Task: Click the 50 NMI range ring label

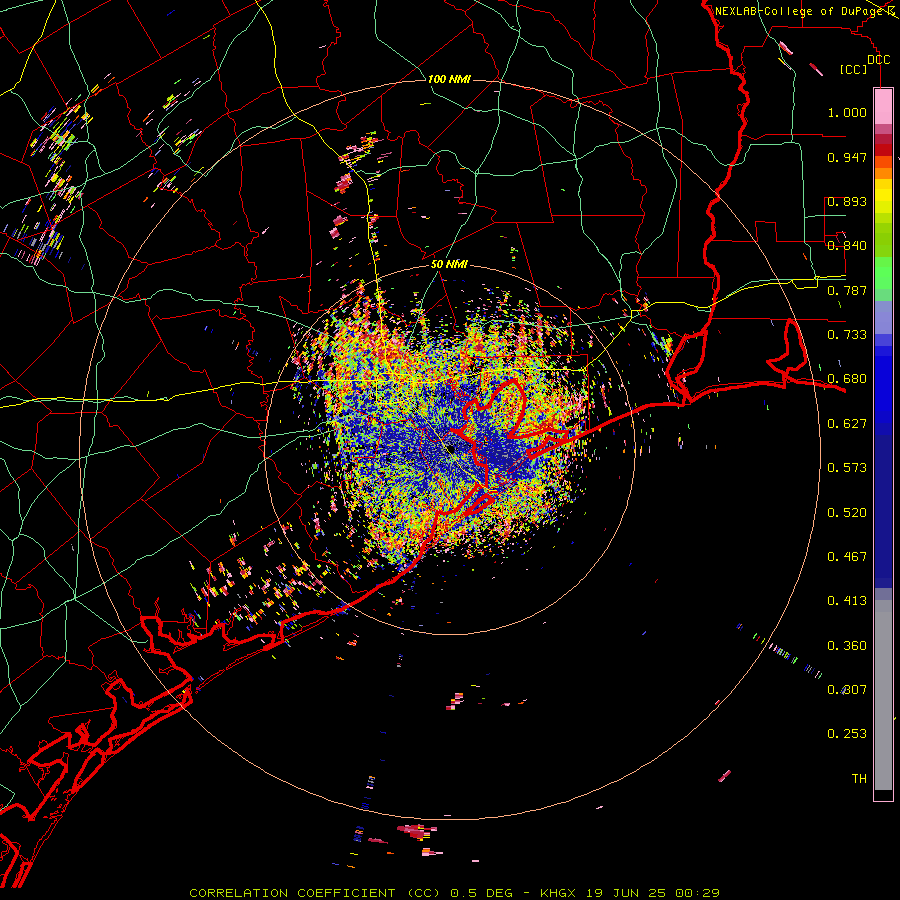Action: pyautogui.click(x=449, y=264)
